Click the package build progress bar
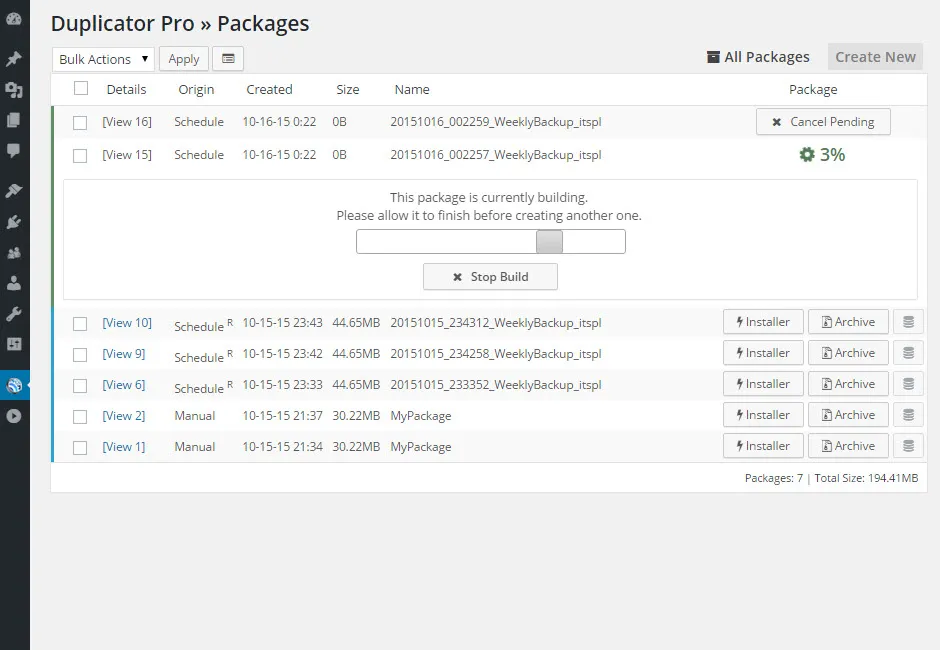The image size is (940, 650). pos(490,241)
